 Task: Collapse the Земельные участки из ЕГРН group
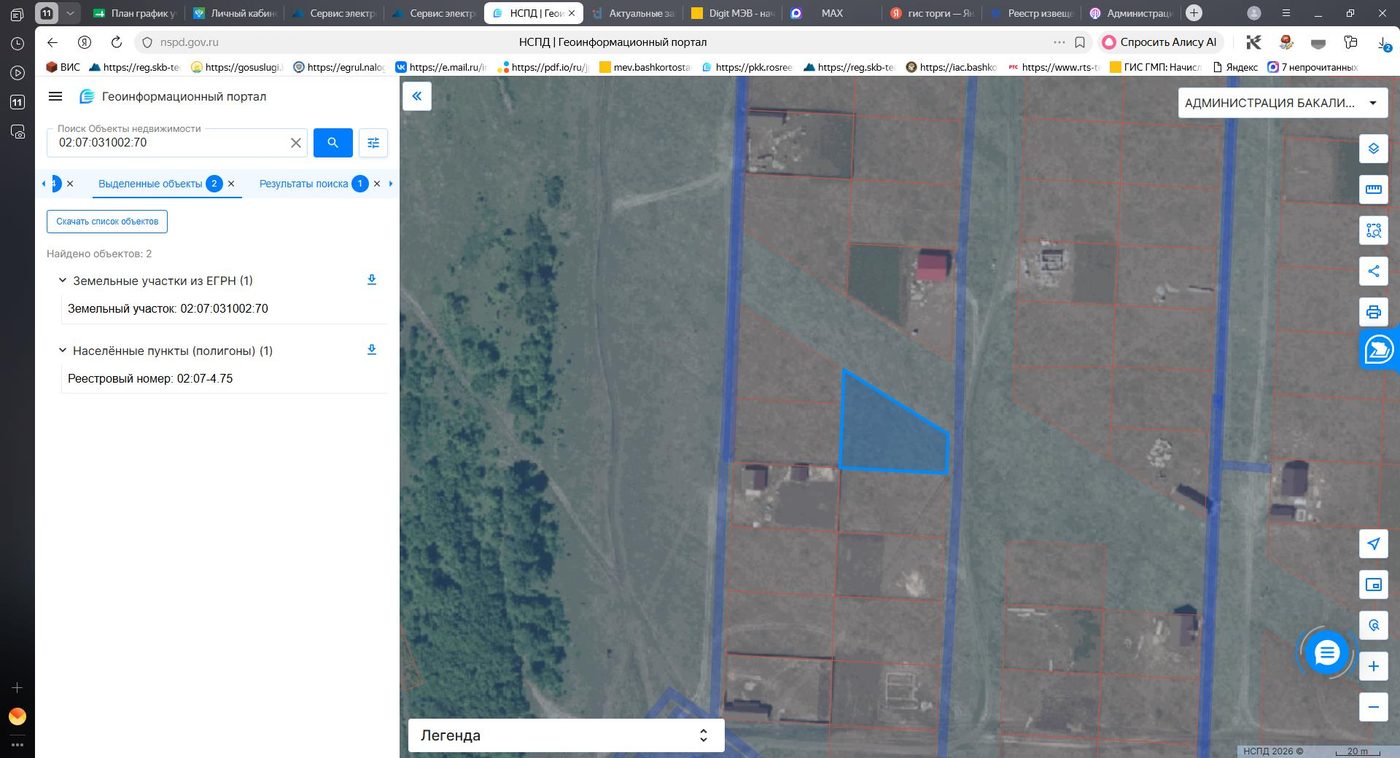[62, 281]
